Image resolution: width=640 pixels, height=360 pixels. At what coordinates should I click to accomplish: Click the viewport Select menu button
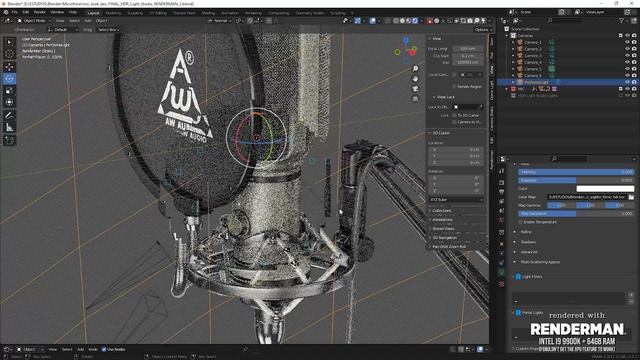pyautogui.click(x=74, y=20)
